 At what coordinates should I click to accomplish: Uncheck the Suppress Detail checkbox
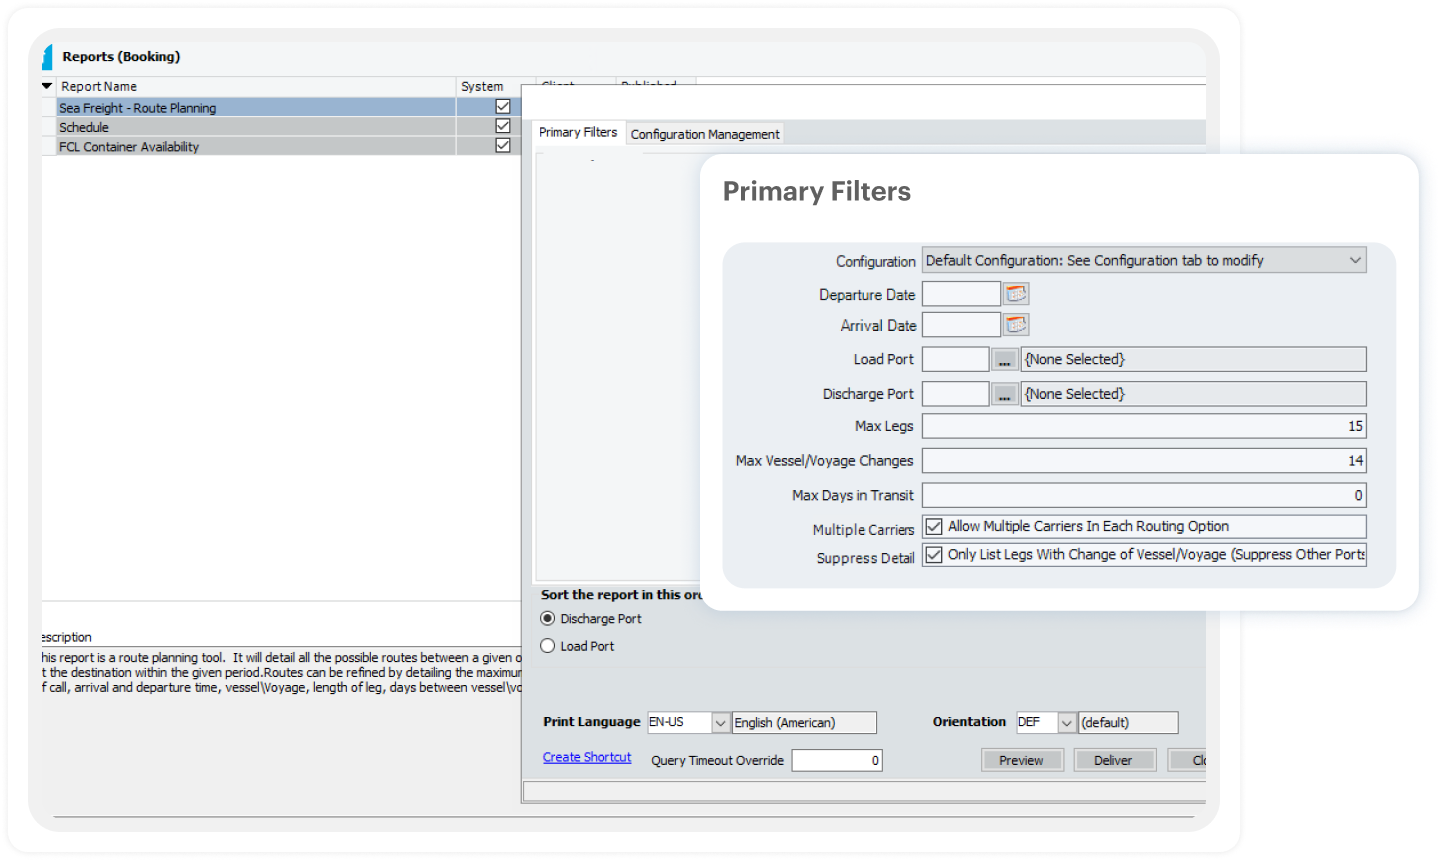coord(934,555)
